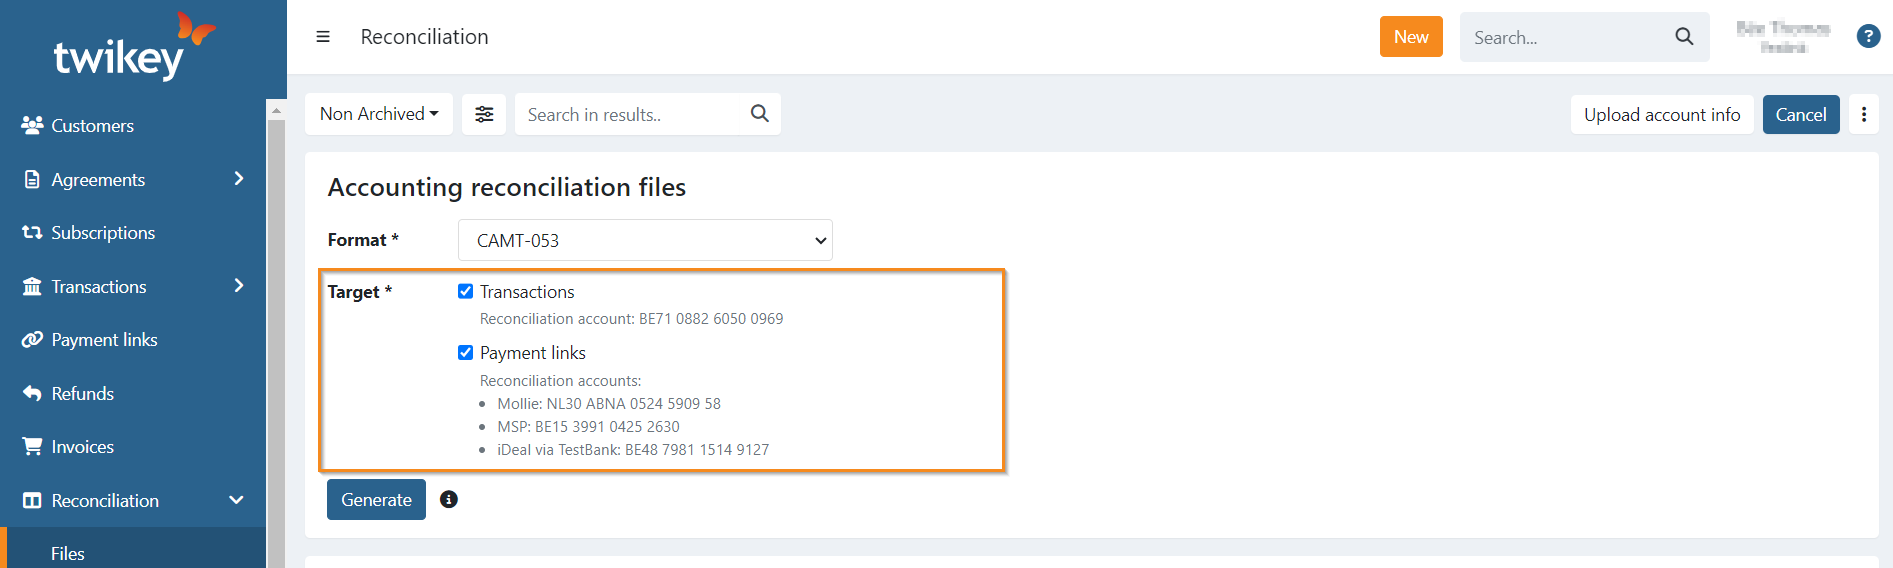Click the help question mark icon
The width and height of the screenshot is (1893, 568).
(x=1867, y=37)
